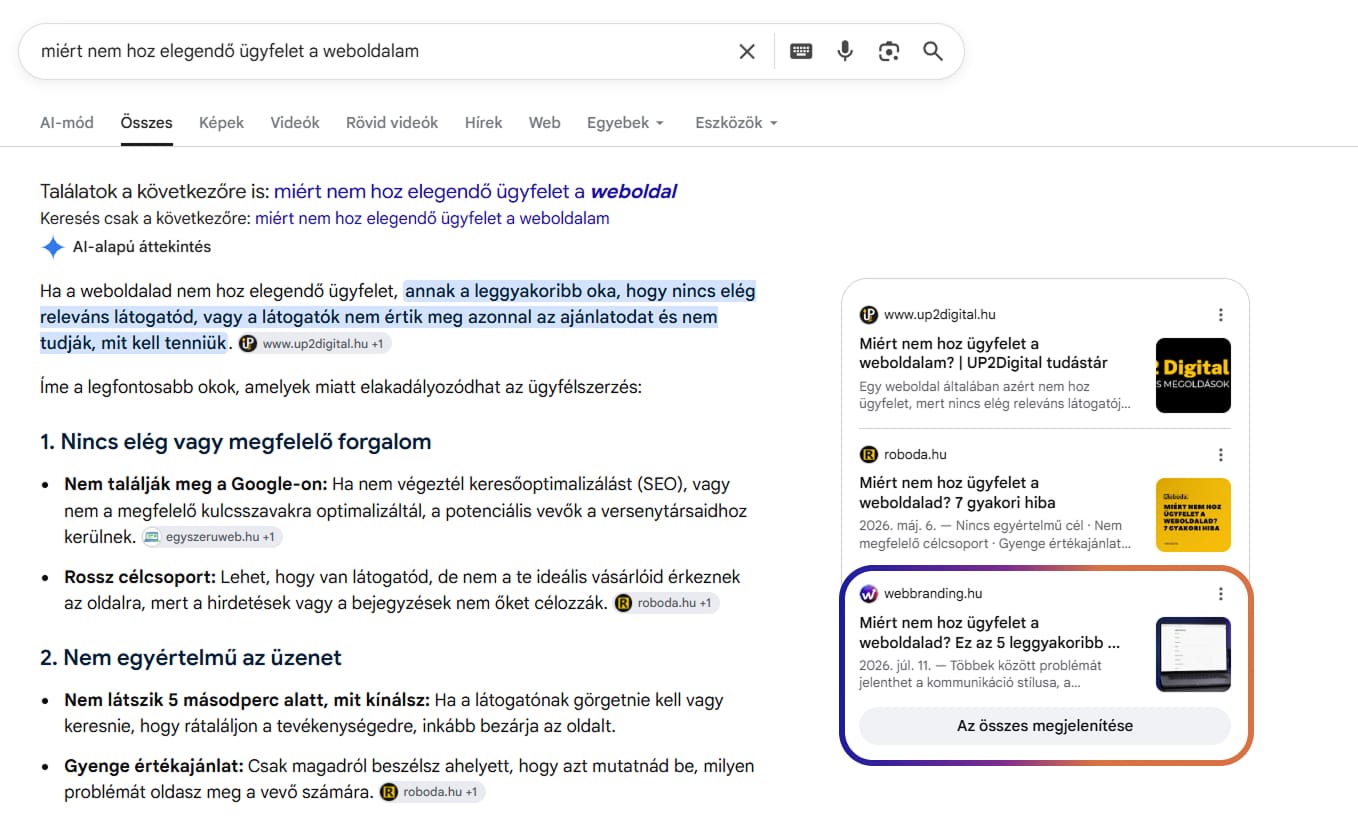Click the webbranding.hu result thumbnail
Image resolution: width=1358 pixels, height=820 pixels.
pos(1193,654)
